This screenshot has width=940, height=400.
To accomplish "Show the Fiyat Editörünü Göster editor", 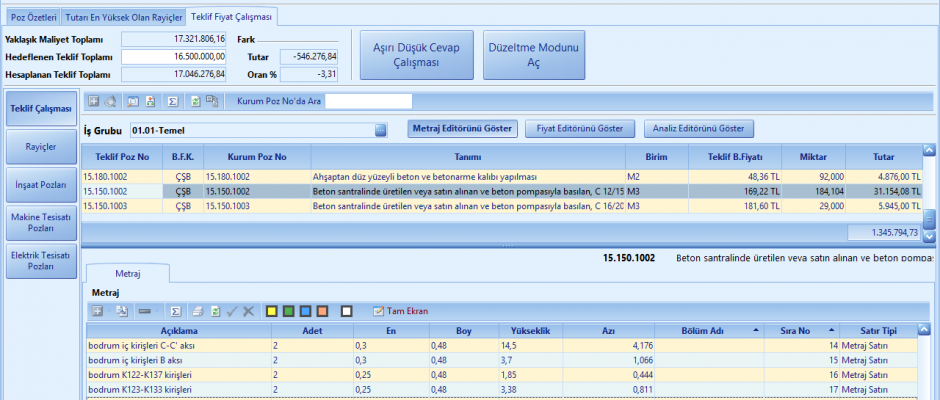I will pyautogui.click(x=579, y=128).
